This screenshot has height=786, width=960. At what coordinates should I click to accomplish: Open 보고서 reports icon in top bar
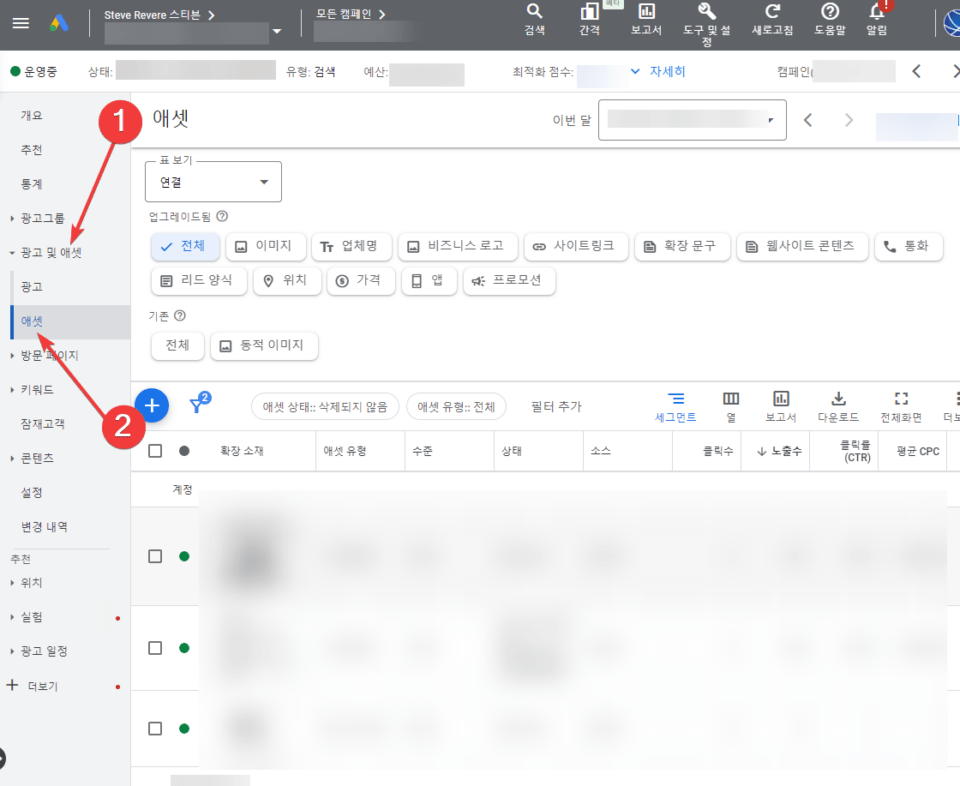pos(646,12)
